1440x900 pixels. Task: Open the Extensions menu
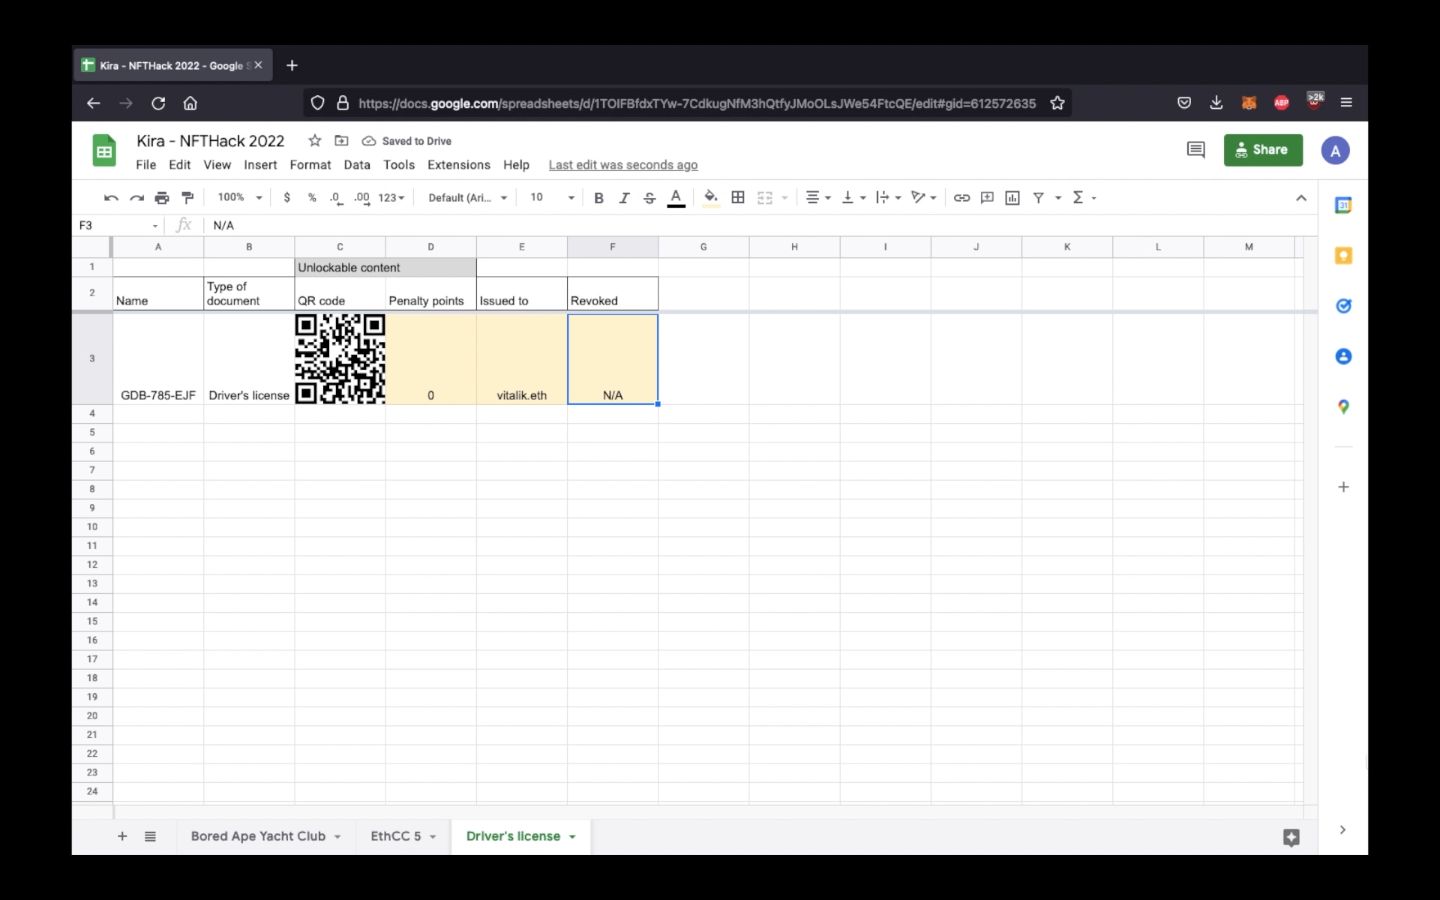(x=459, y=165)
